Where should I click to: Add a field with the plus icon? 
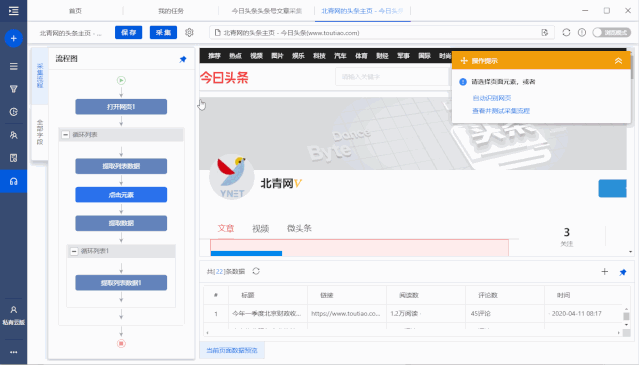coord(604,272)
